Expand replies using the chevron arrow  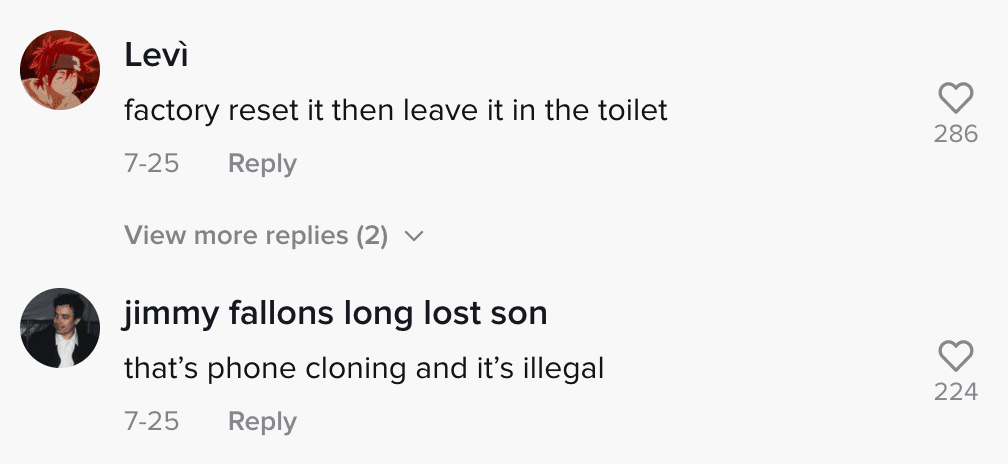[414, 236]
